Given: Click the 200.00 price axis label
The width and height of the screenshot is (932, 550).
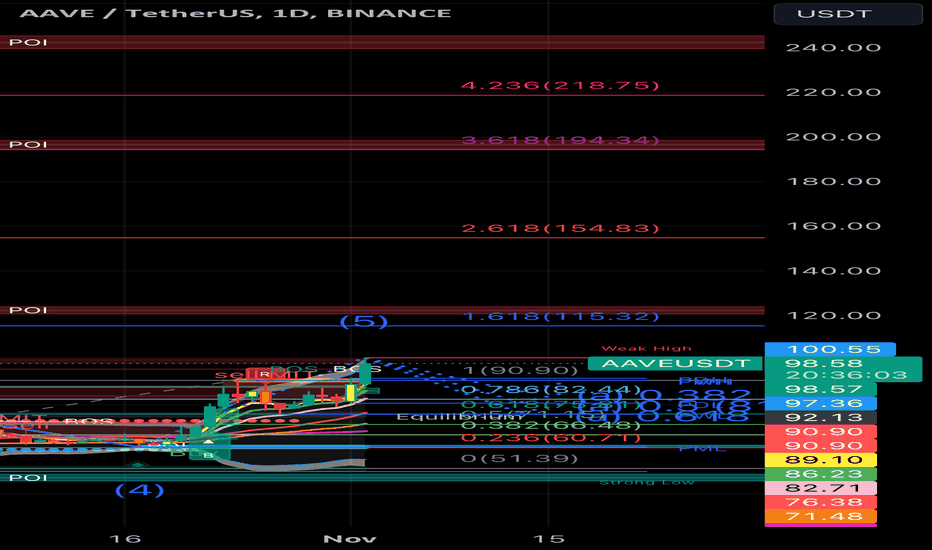Looking at the screenshot, I should pos(833,137).
